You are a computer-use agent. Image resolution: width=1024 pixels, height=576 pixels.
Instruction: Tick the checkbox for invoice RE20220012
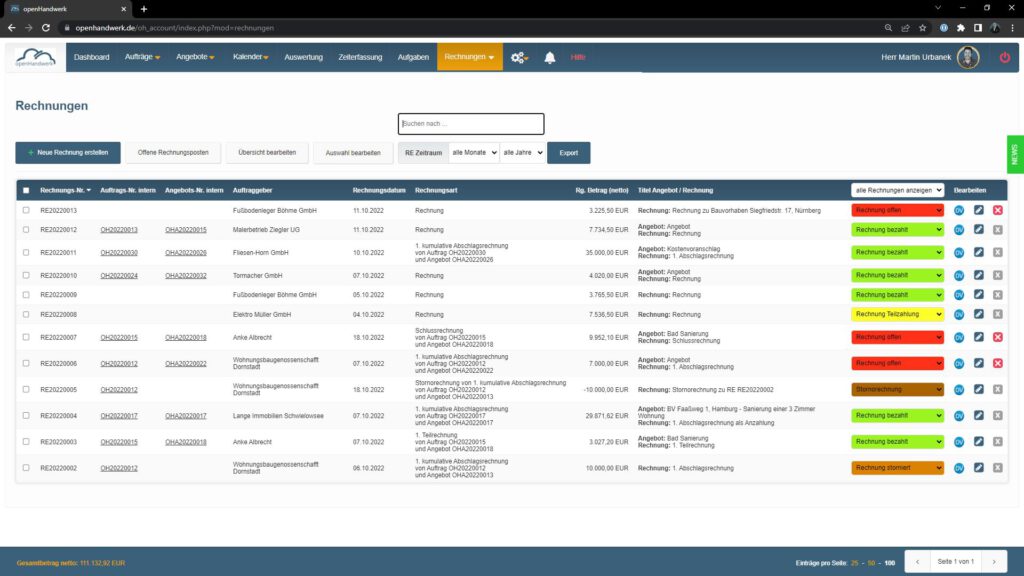[26, 230]
